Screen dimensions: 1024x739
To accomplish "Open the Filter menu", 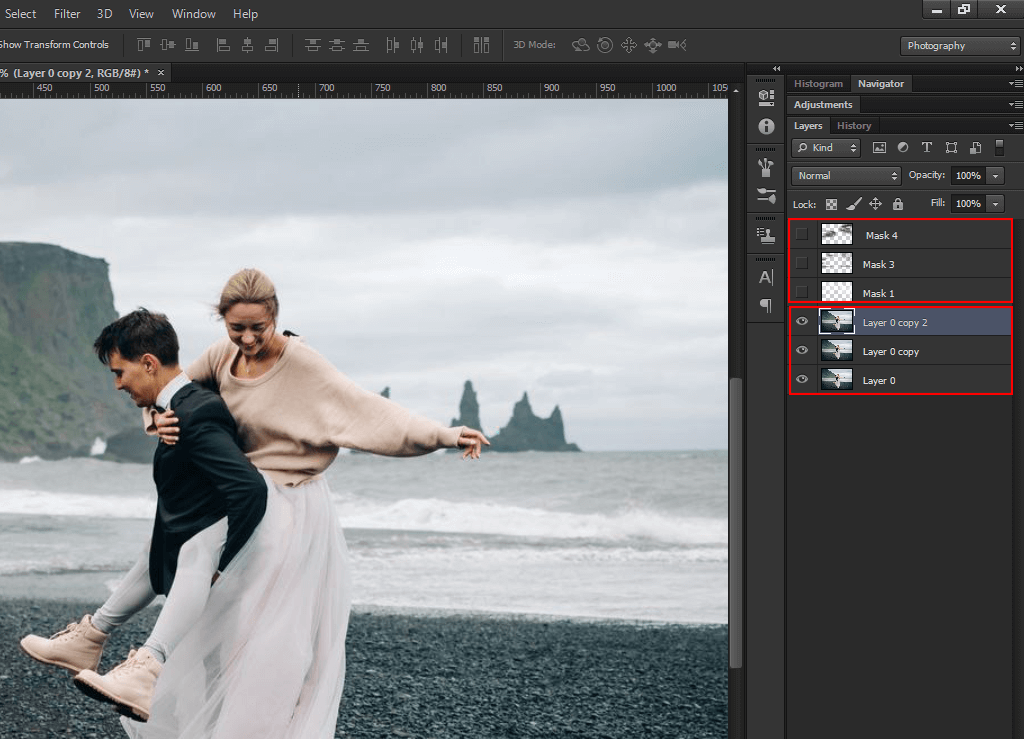I will click(67, 14).
